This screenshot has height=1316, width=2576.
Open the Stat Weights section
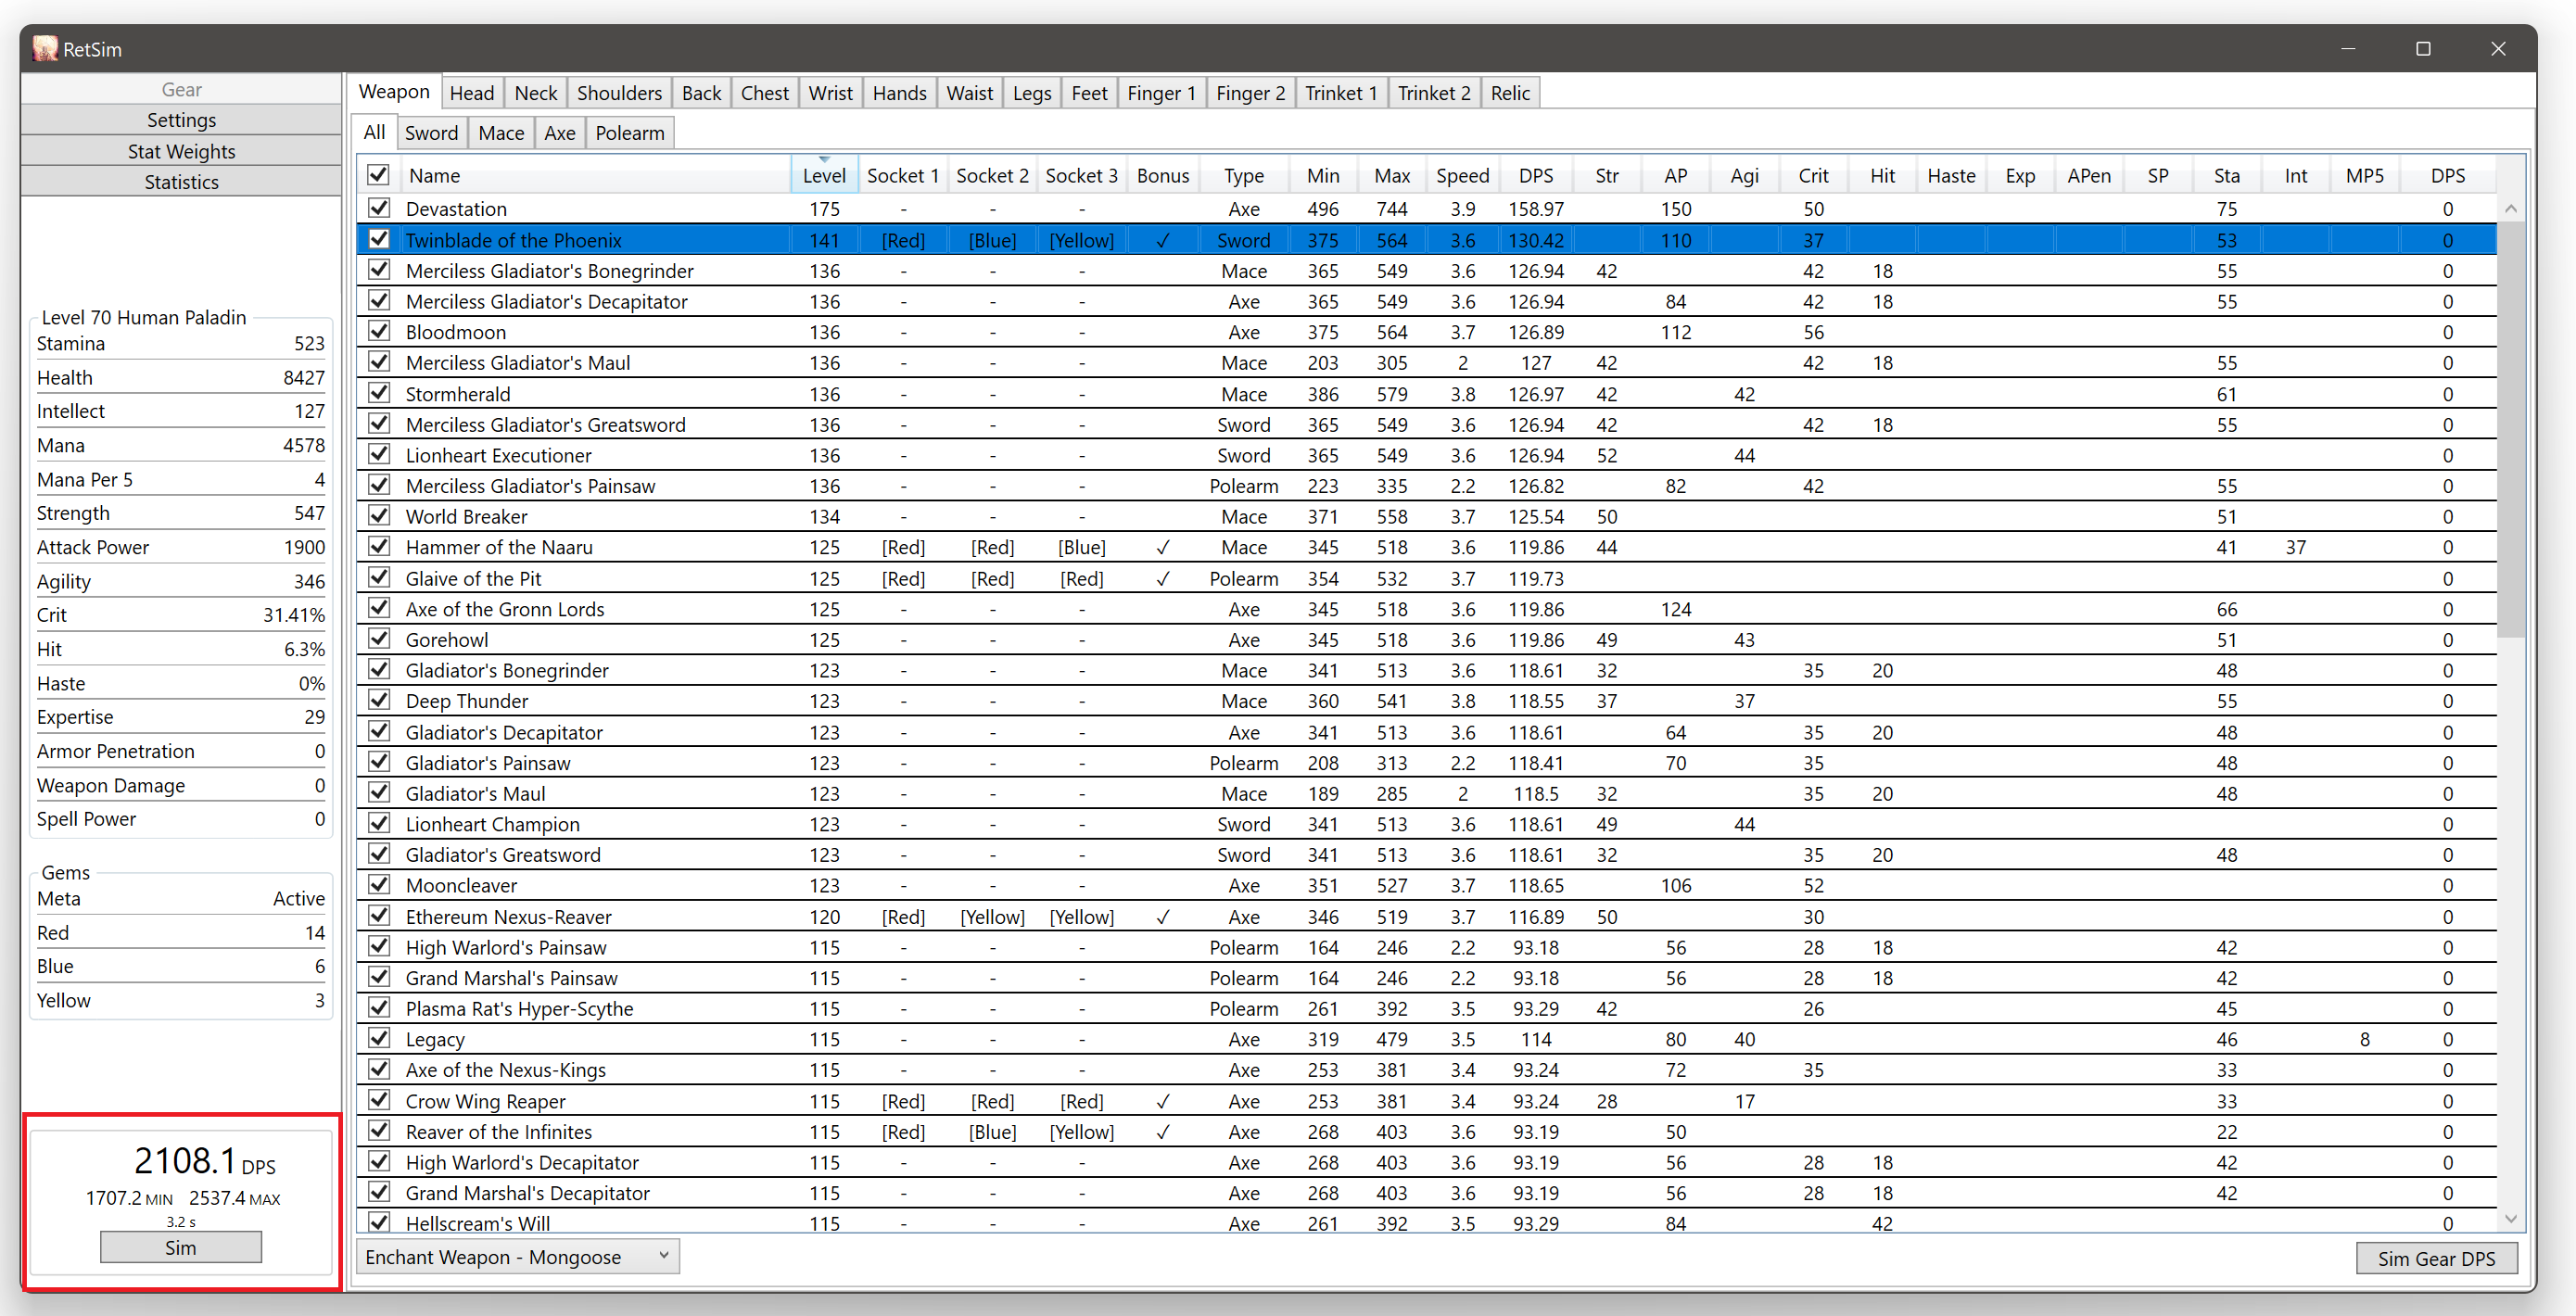[181, 151]
